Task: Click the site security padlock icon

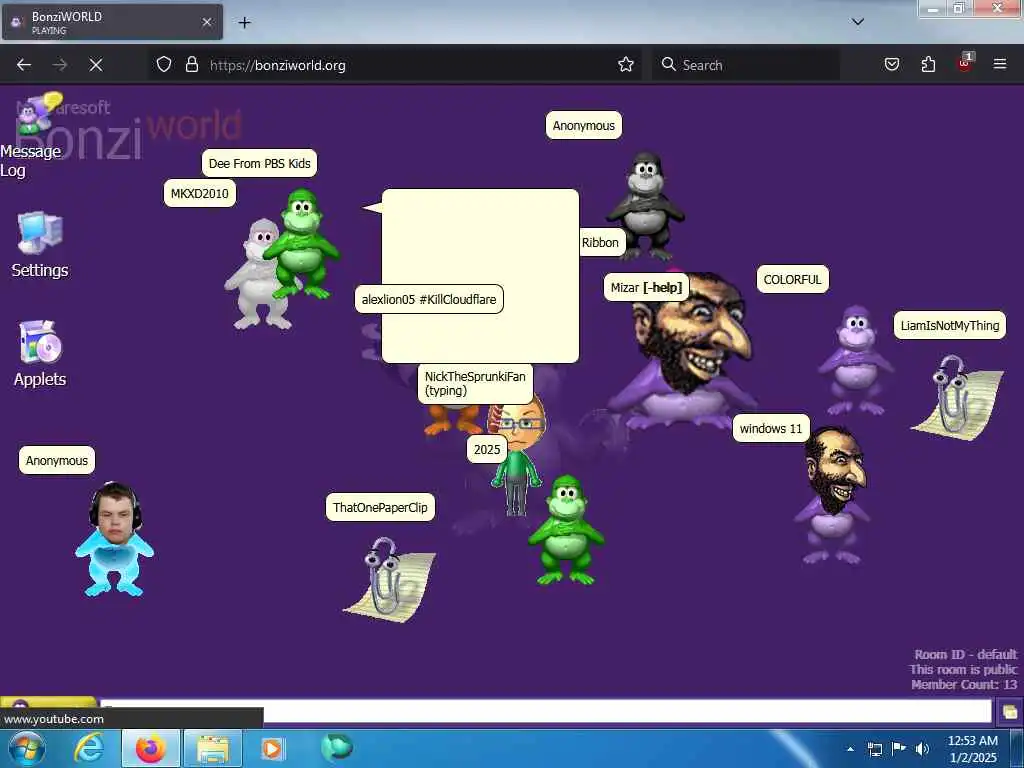Action: pyautogui.click(x=191, y=65)
